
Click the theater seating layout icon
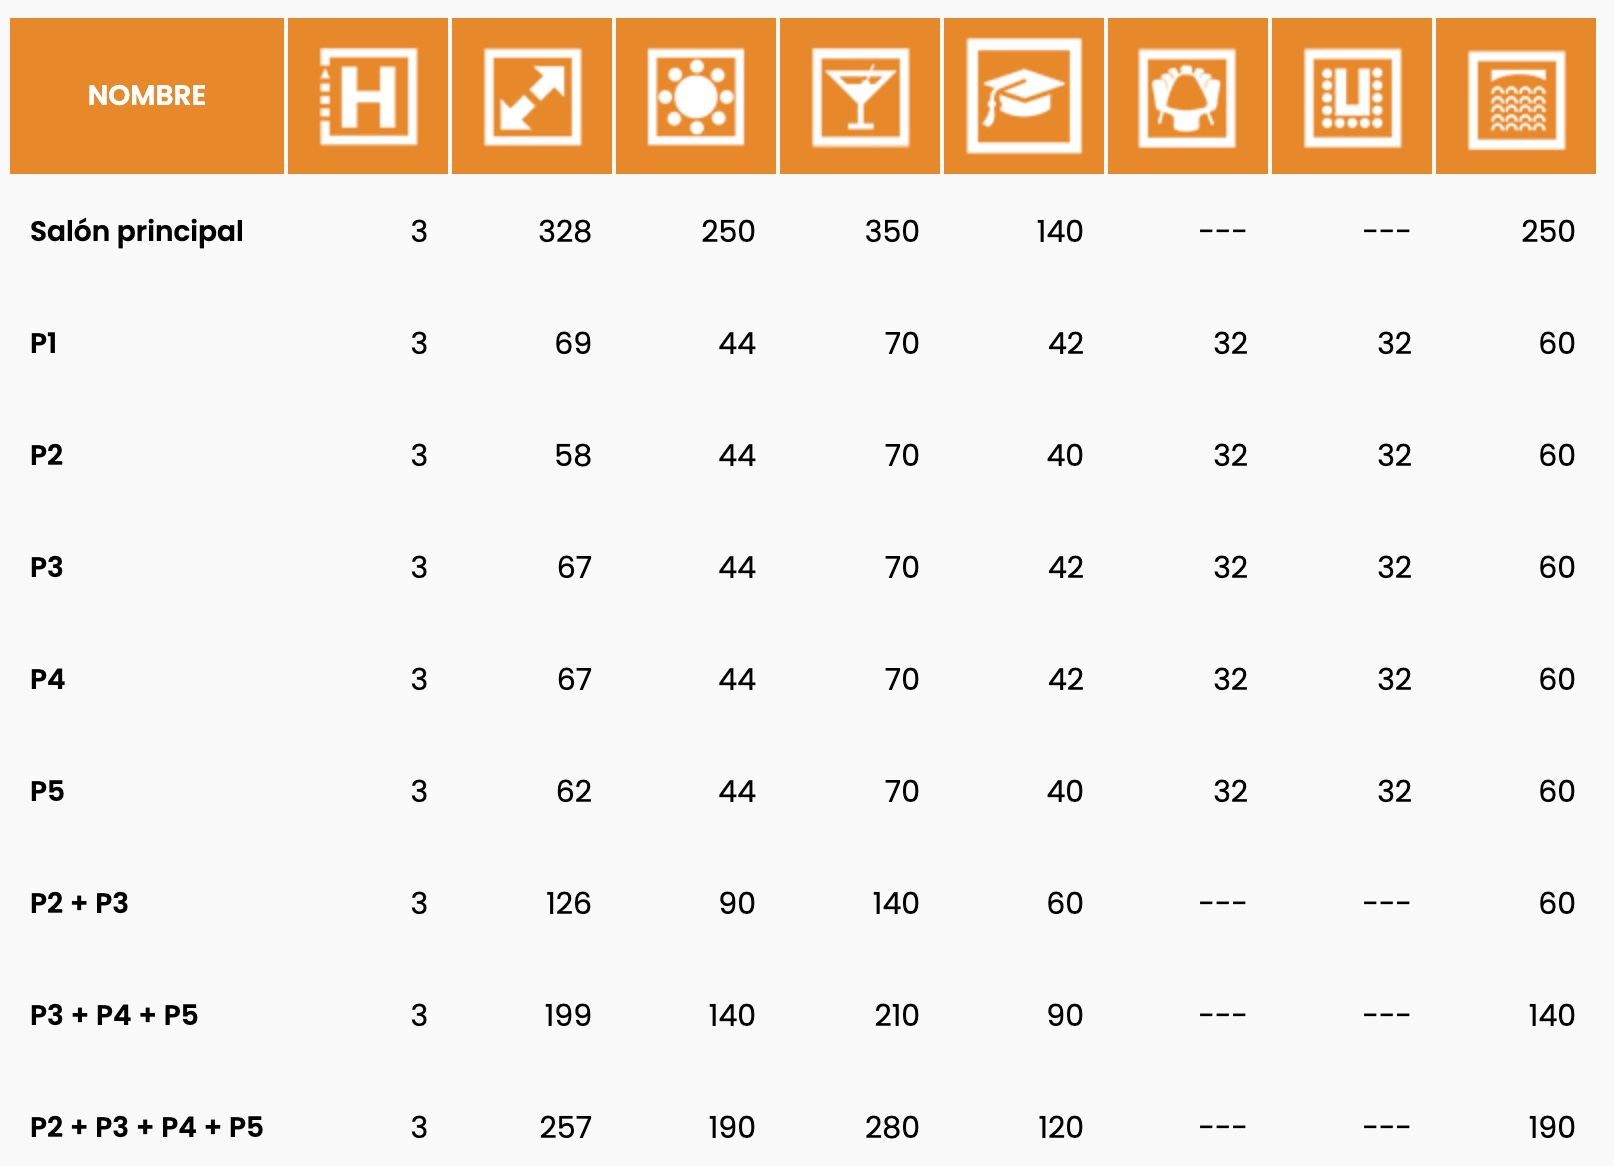click(1516, 97)
